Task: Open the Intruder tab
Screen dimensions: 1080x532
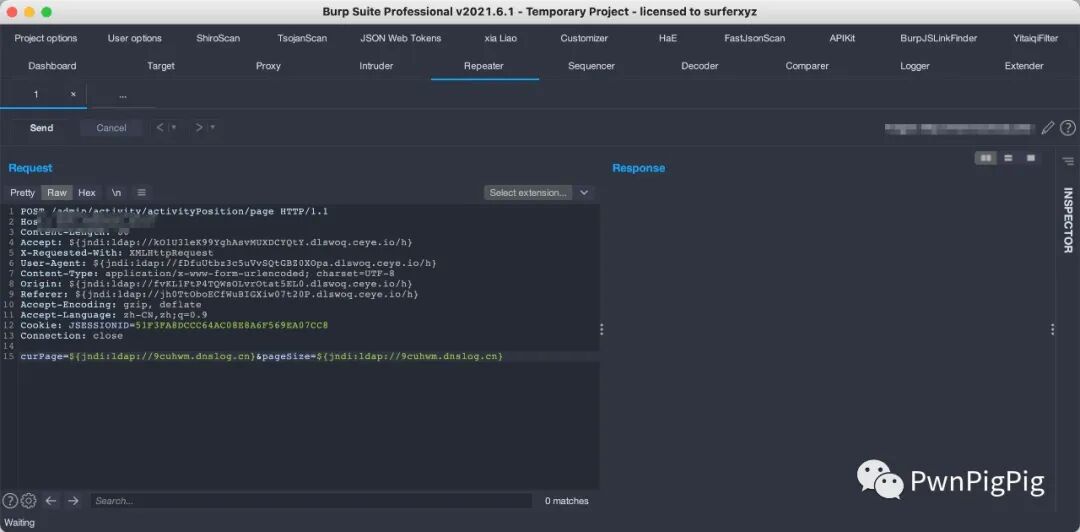Action: point(376,66)
